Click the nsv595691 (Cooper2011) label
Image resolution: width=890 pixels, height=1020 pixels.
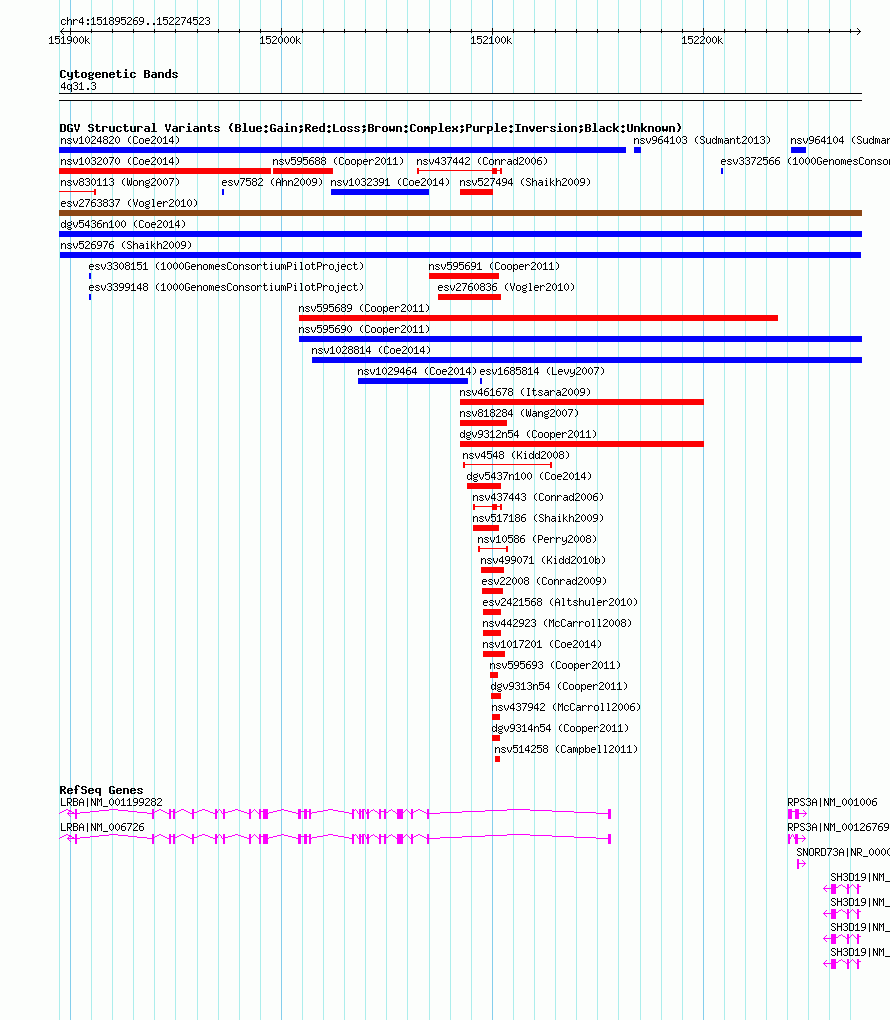click(x=494, y=266)
